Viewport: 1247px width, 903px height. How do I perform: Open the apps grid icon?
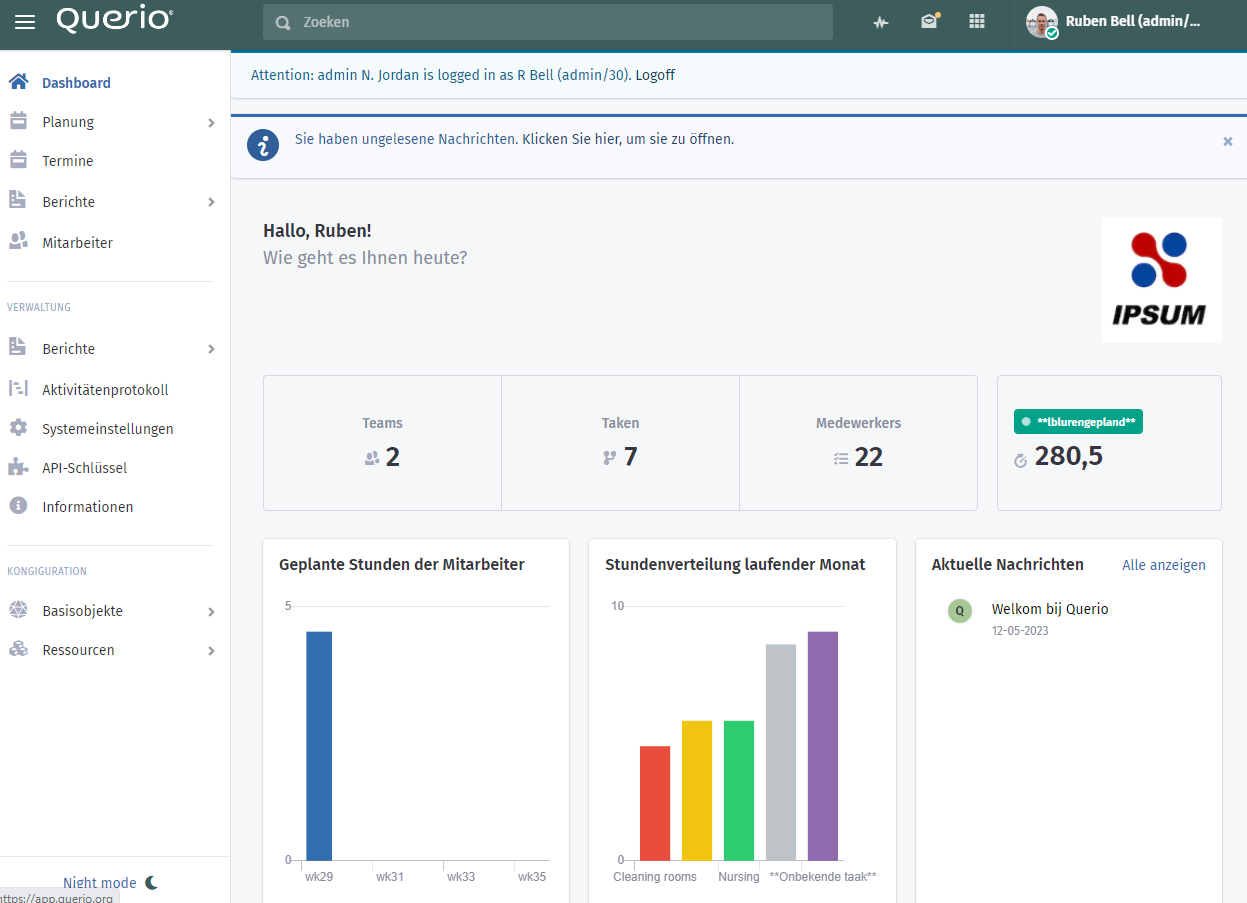[x=977, y=21]
